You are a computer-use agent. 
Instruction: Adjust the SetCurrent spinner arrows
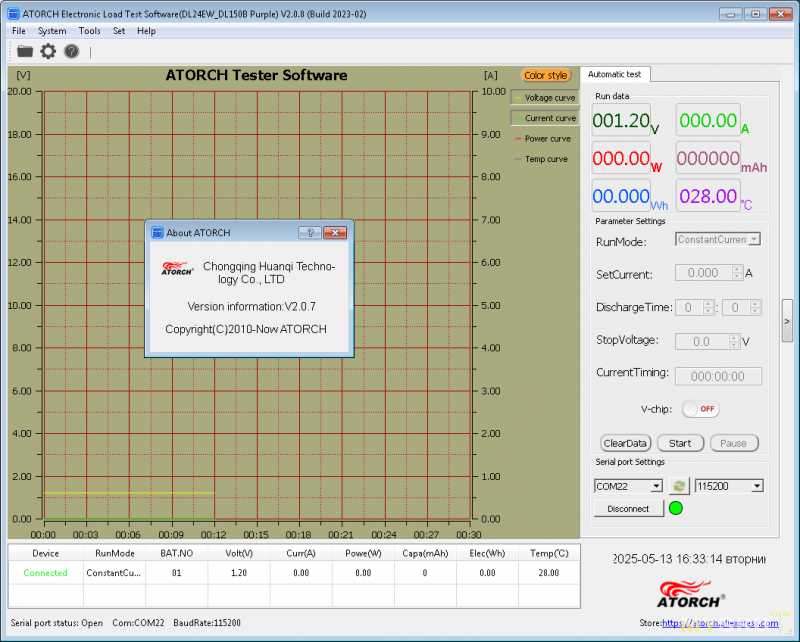pyautogui.click(x=736, y=273)
